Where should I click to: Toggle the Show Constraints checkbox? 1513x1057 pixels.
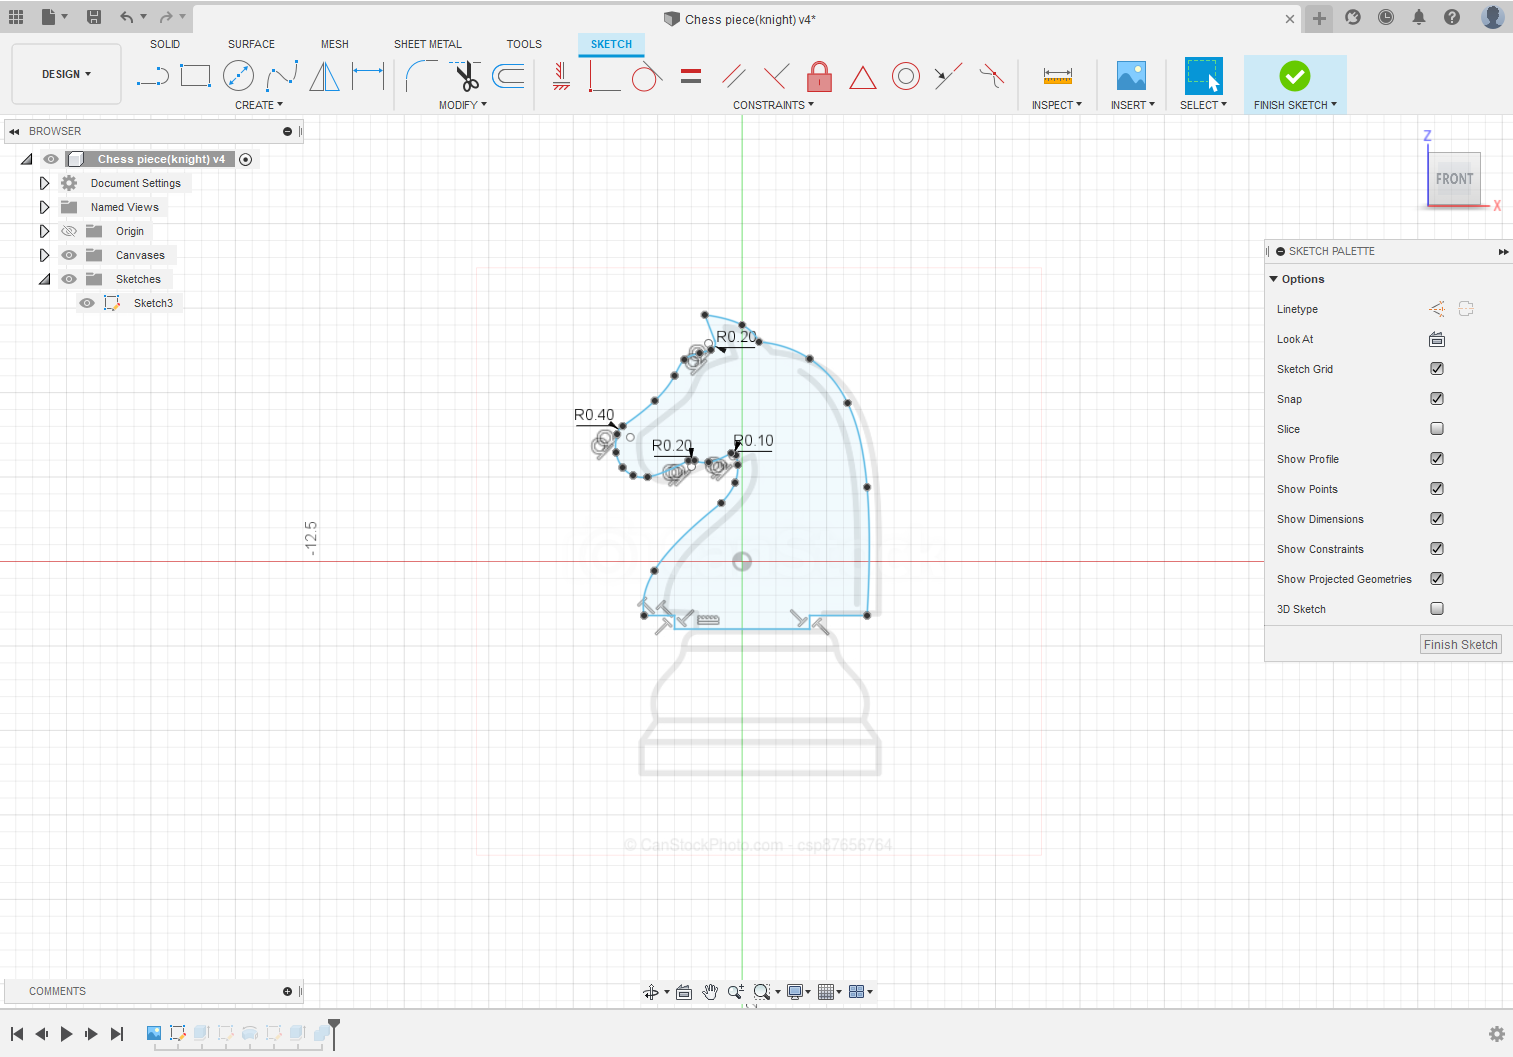1437,549
